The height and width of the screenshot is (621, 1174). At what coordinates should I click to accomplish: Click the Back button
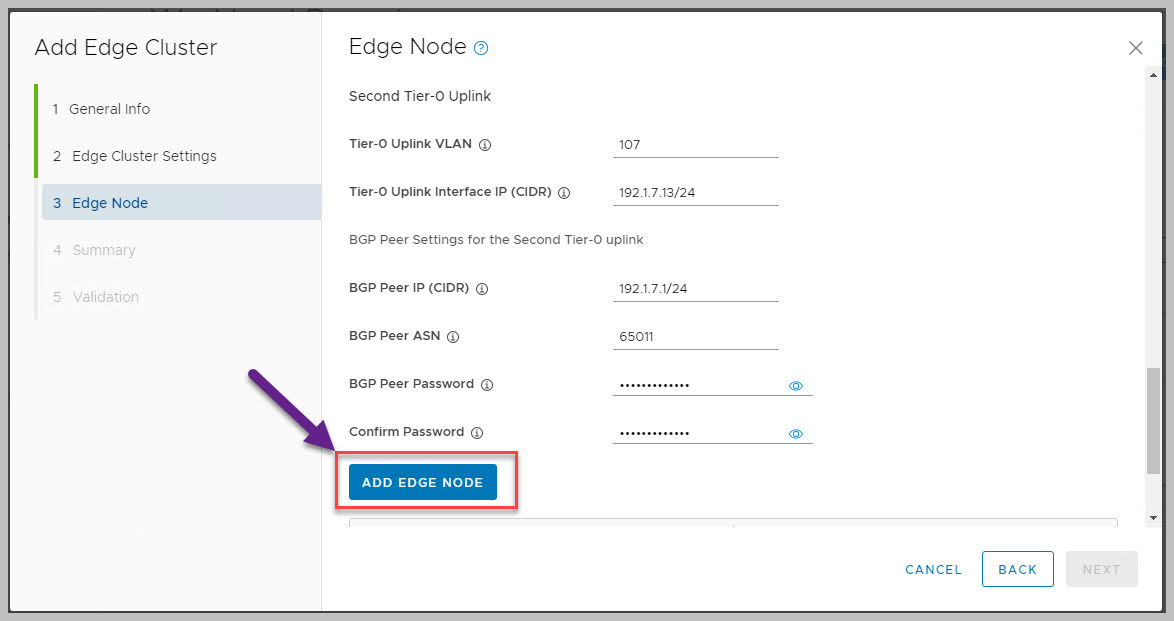point(1017,569)
